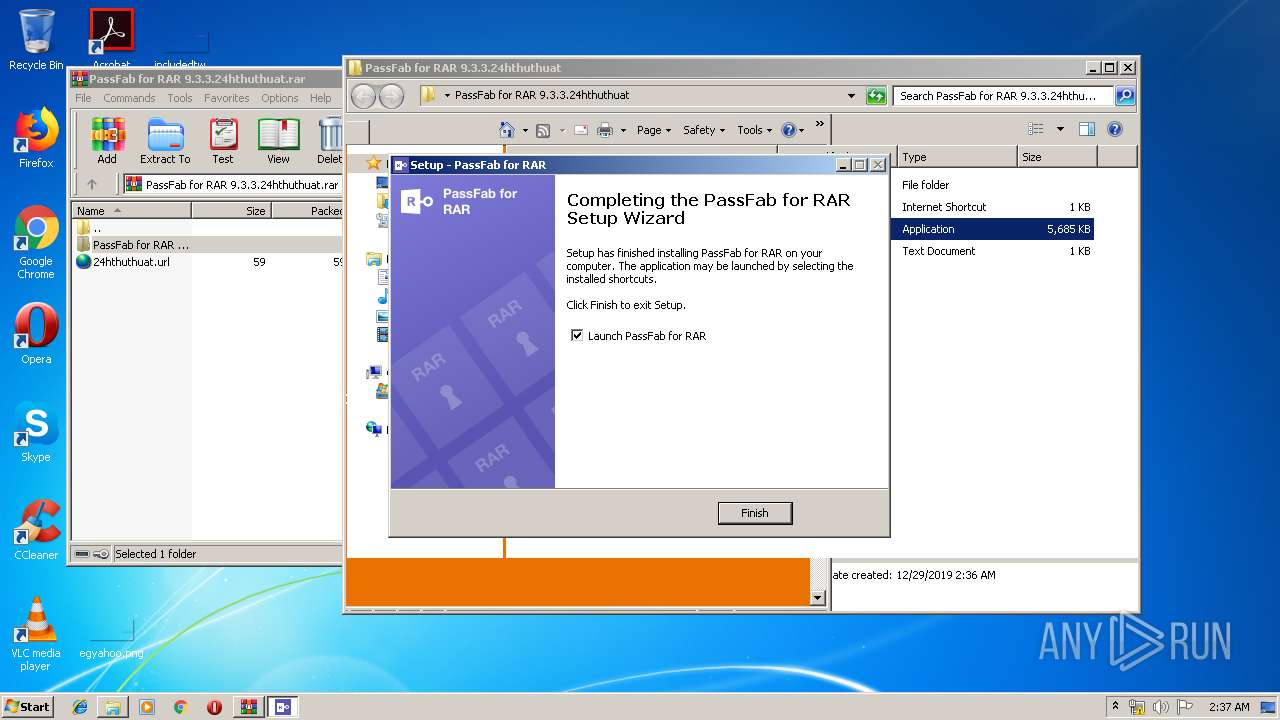Click View icon in WinRAR toolbar
This screenshot has height=720, width=1280.
(x=278, y=141)
